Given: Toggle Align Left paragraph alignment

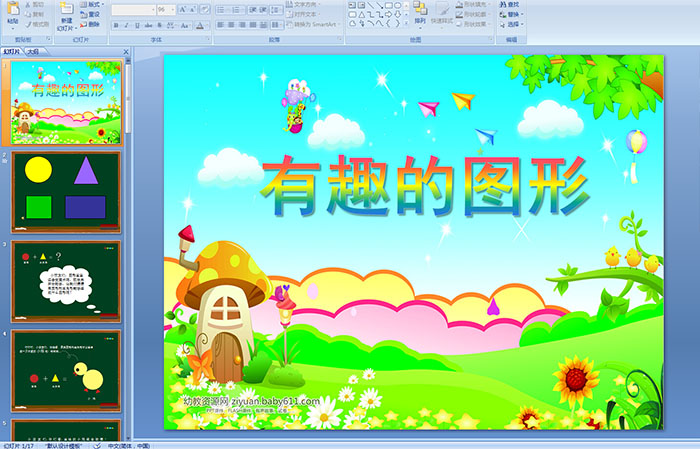Looking at the screenshot, I should (x=221, y=25).
